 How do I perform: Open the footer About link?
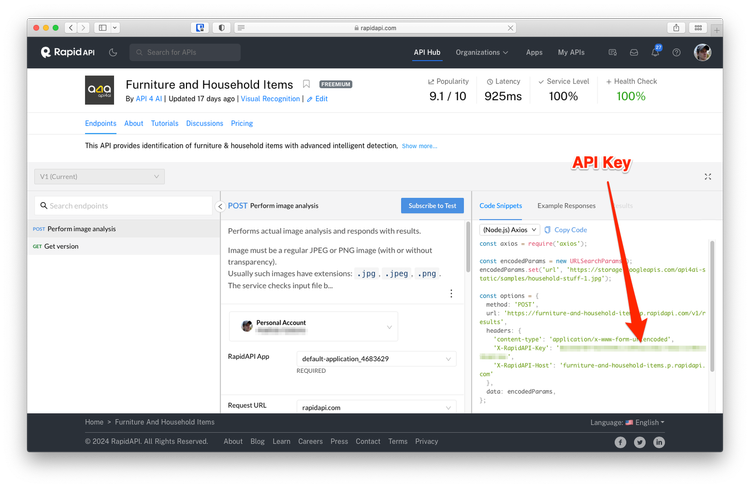click(x=233, y=441)
